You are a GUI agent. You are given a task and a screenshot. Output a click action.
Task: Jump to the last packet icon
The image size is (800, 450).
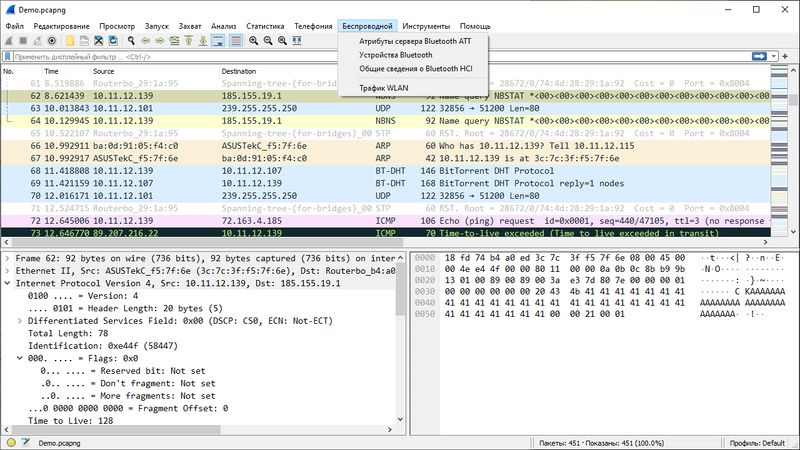[x=203, y=41]
